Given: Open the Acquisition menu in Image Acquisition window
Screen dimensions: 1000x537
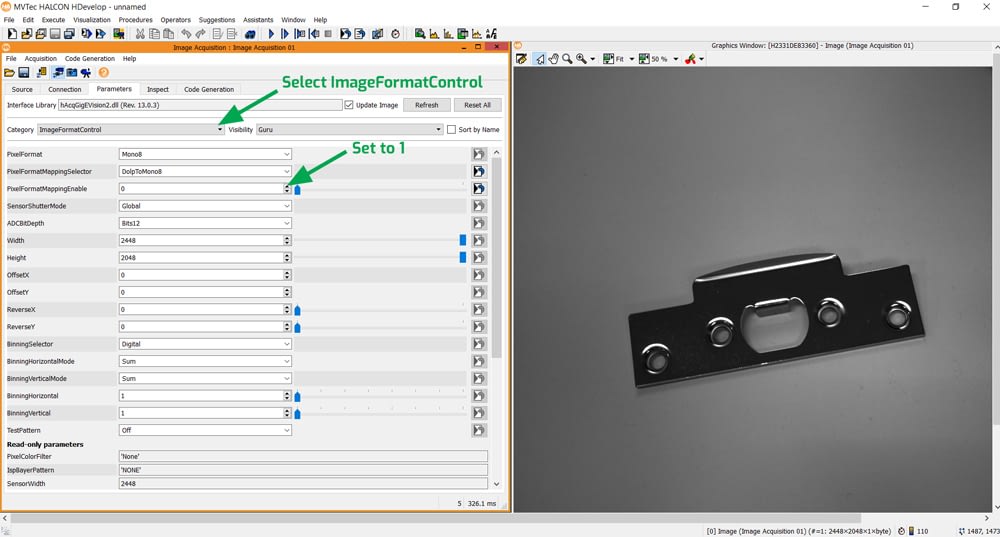Looking at the screenshot, I should tap(40, 59).
